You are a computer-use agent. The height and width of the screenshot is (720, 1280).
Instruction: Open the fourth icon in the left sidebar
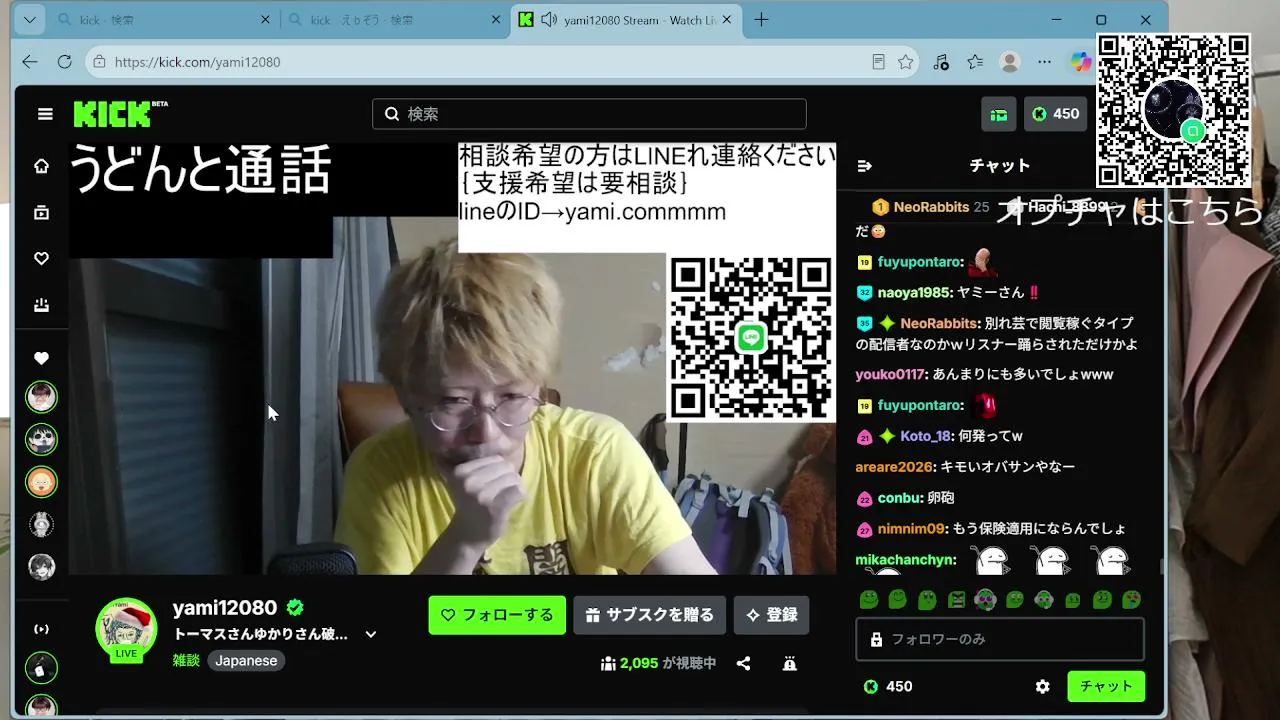pyautogui.click(x=41, y=305)
